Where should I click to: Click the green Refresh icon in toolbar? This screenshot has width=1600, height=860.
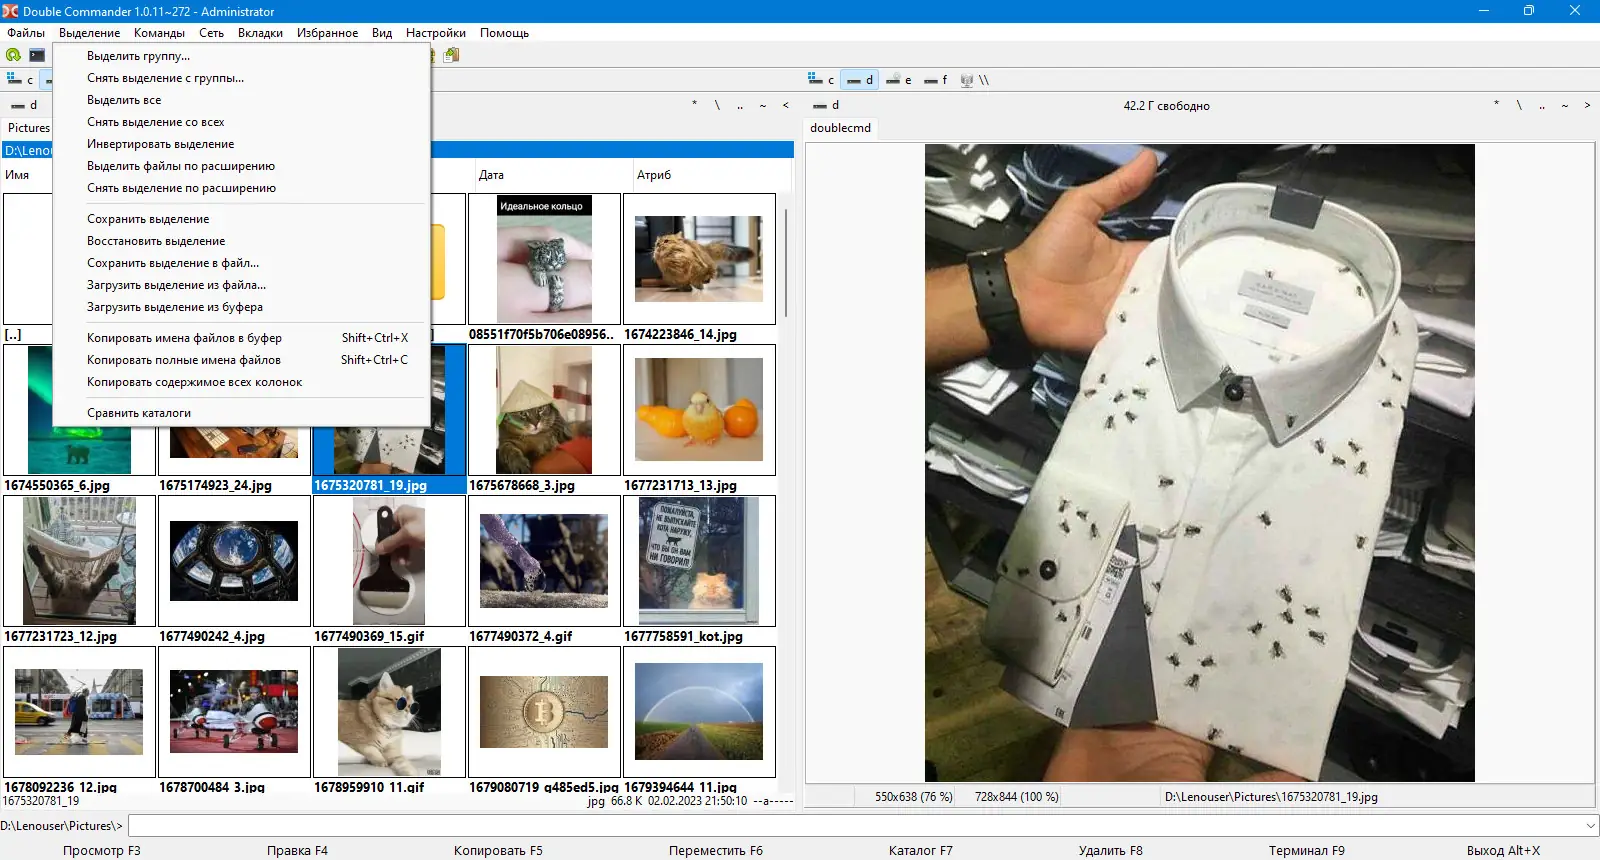coord(13,55)
